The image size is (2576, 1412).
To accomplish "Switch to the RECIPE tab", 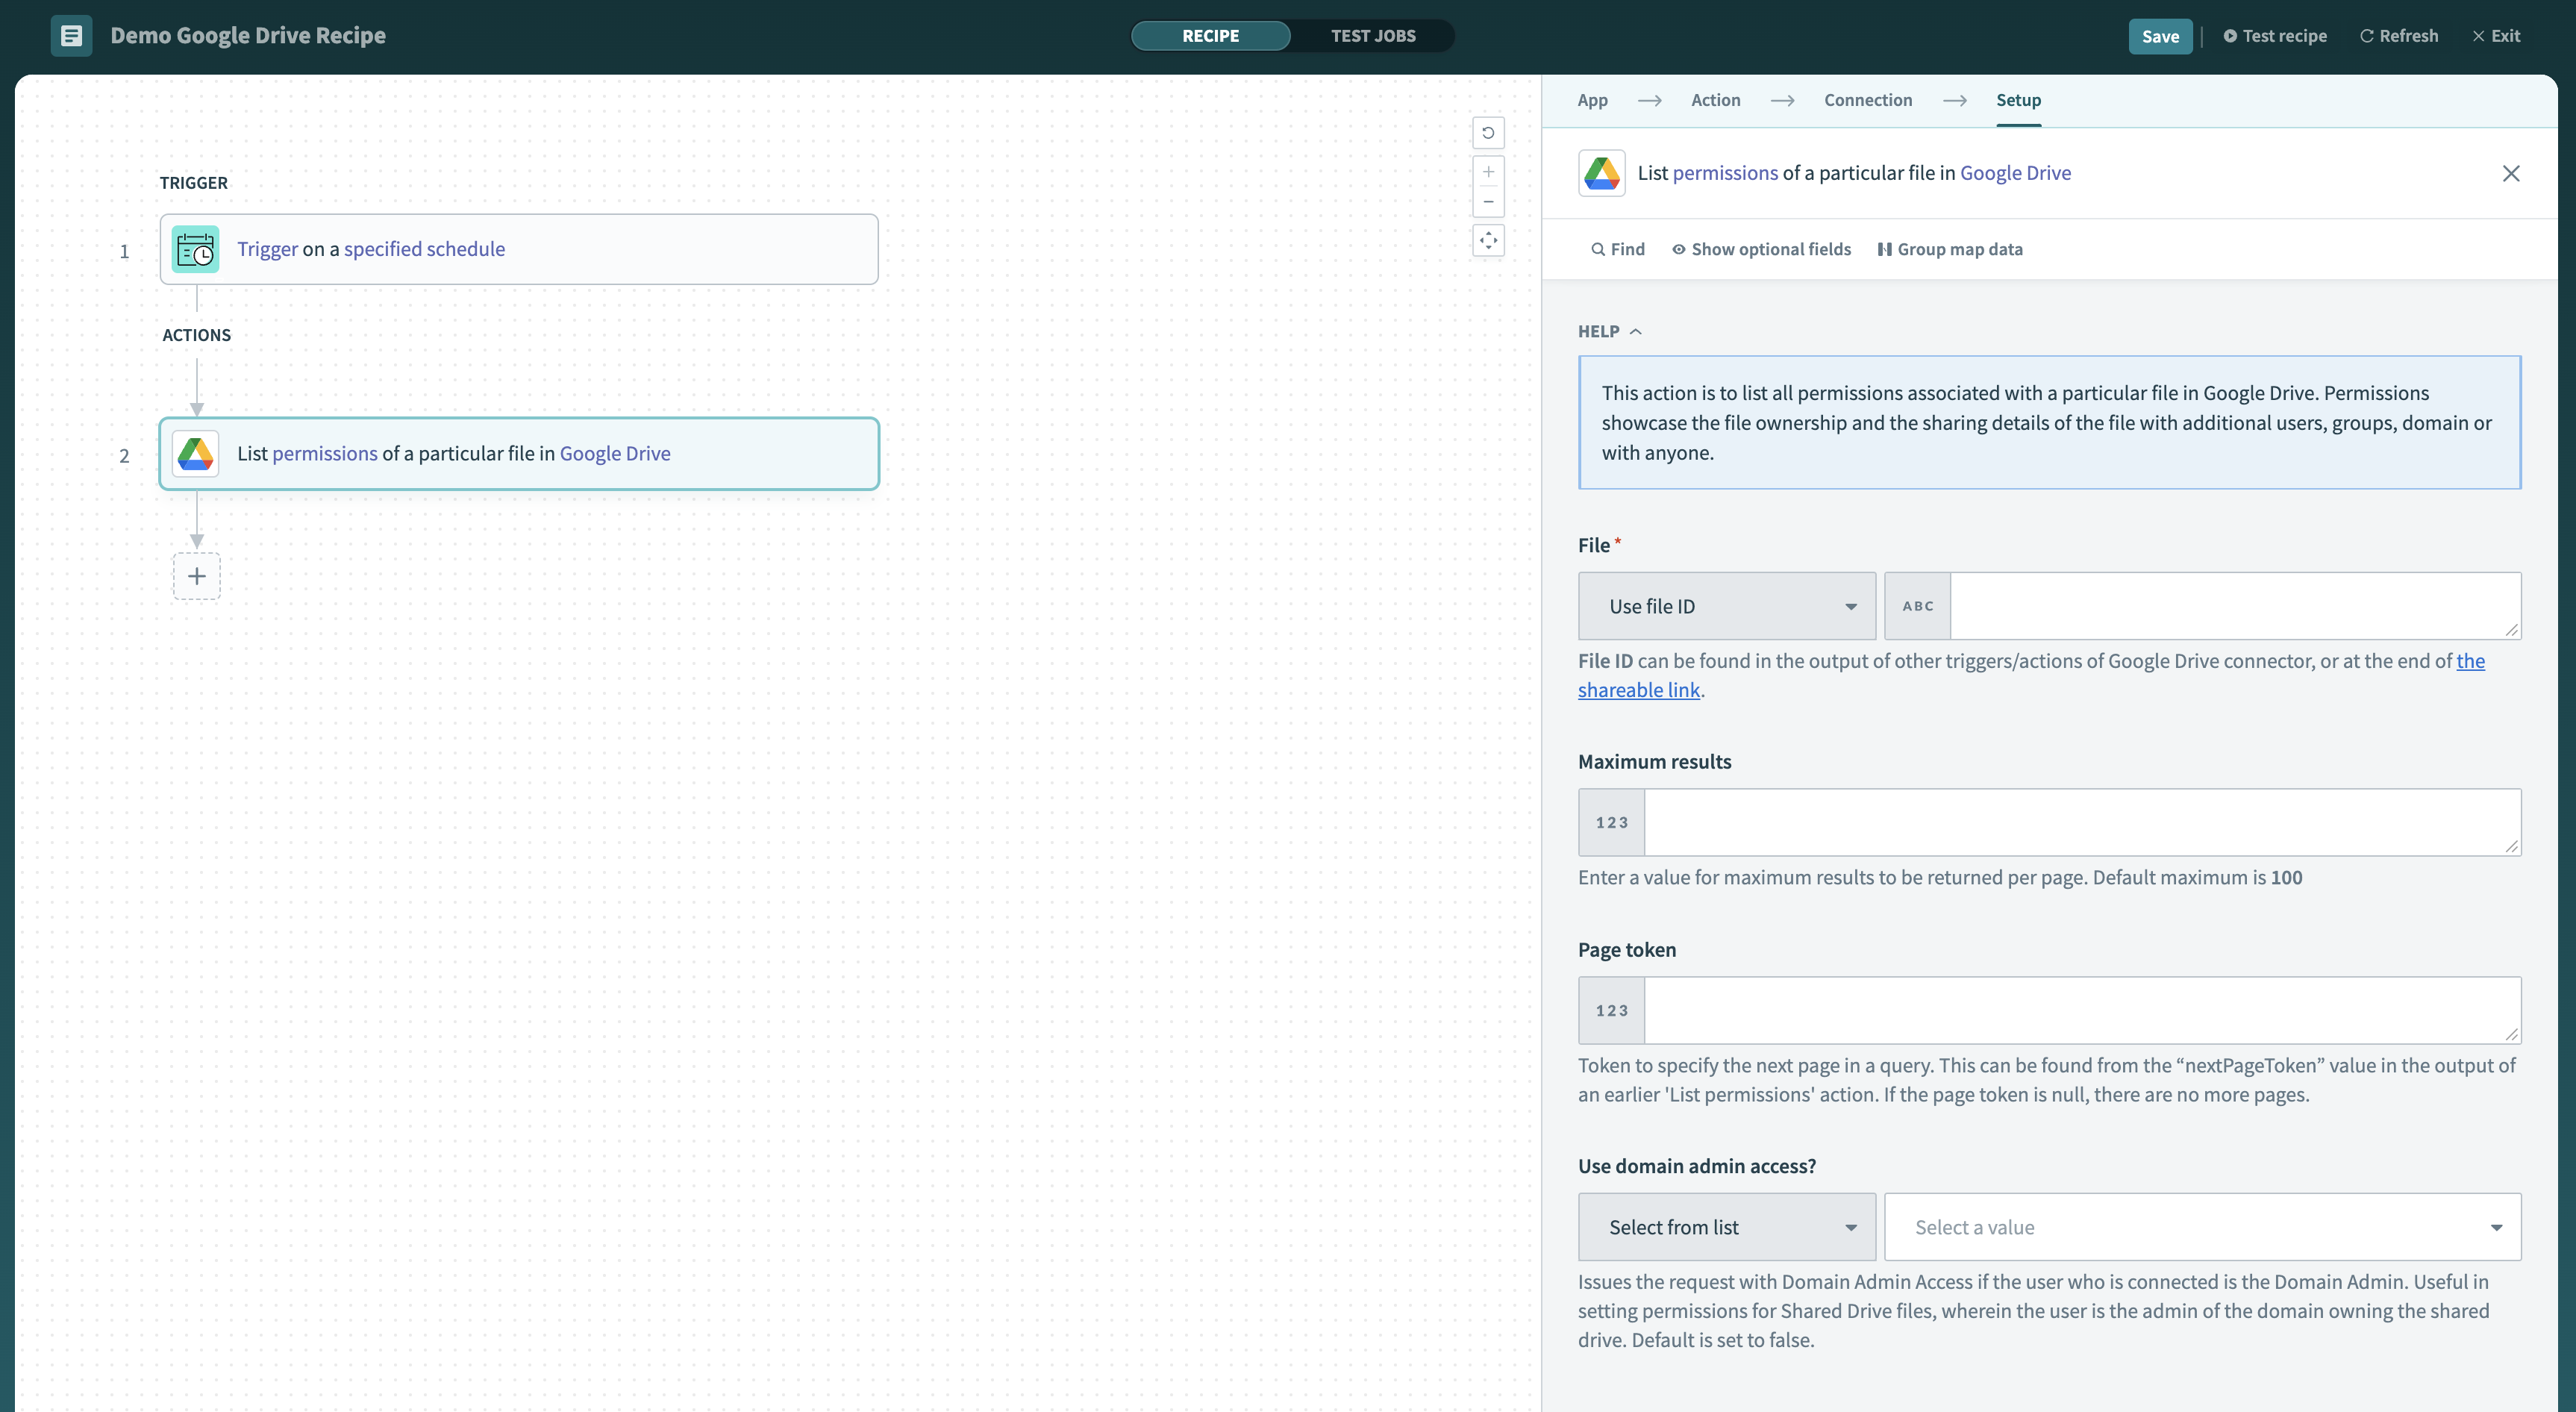I will coord(1210,36).
